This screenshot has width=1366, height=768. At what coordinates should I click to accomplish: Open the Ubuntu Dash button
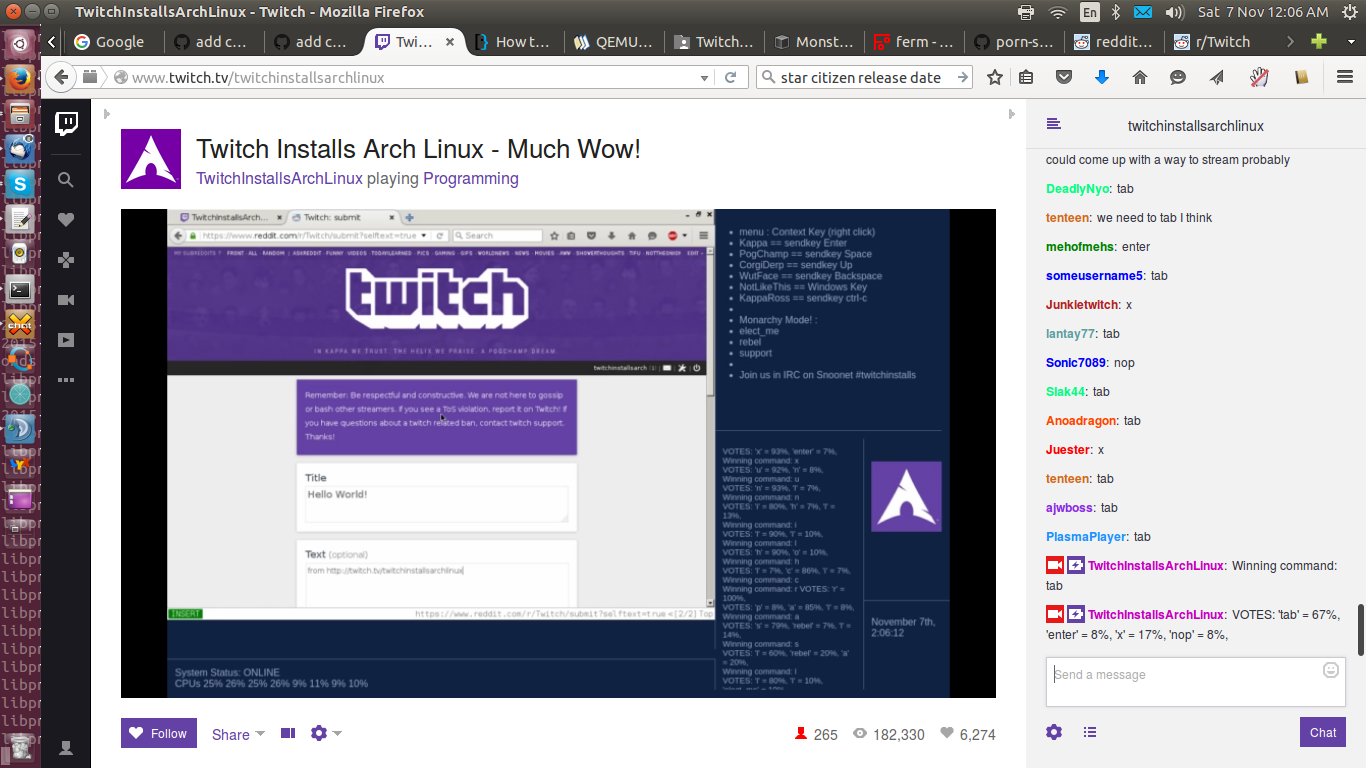[x=20, y=43]
